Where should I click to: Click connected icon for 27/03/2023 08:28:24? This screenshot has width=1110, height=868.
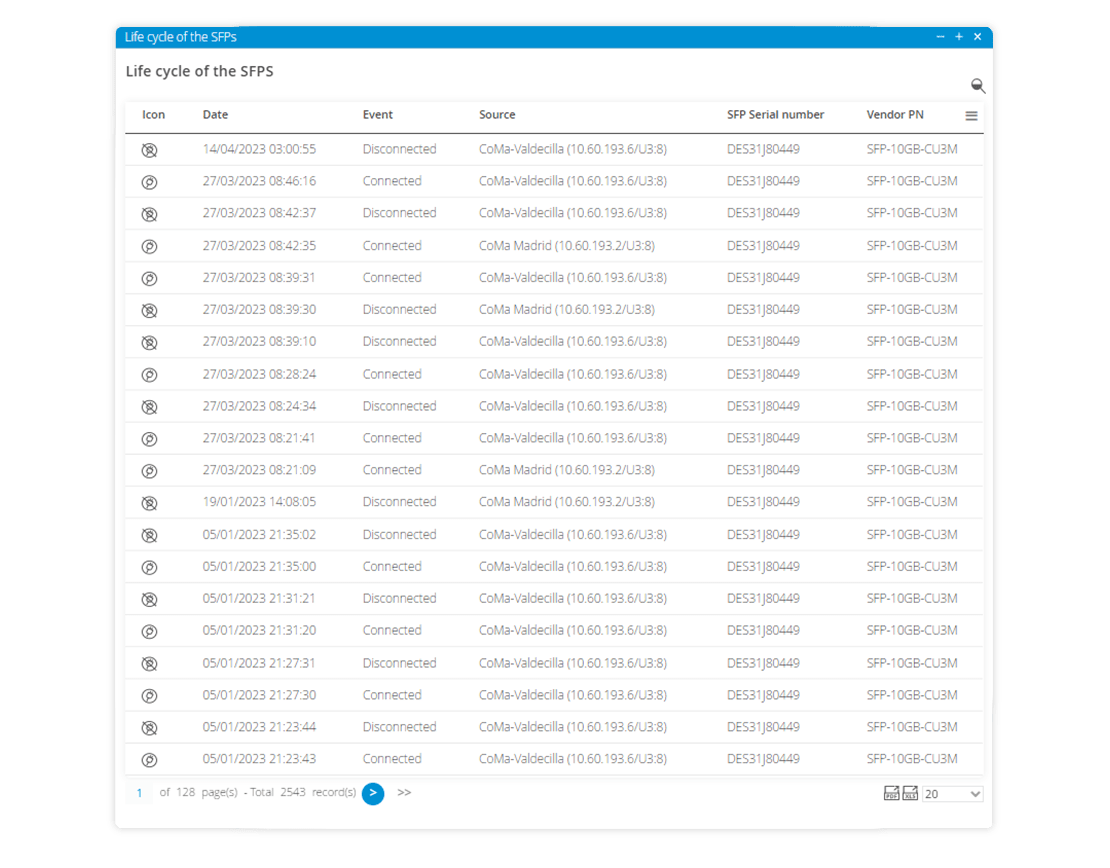pyautogui.click(x=149, y=375)
